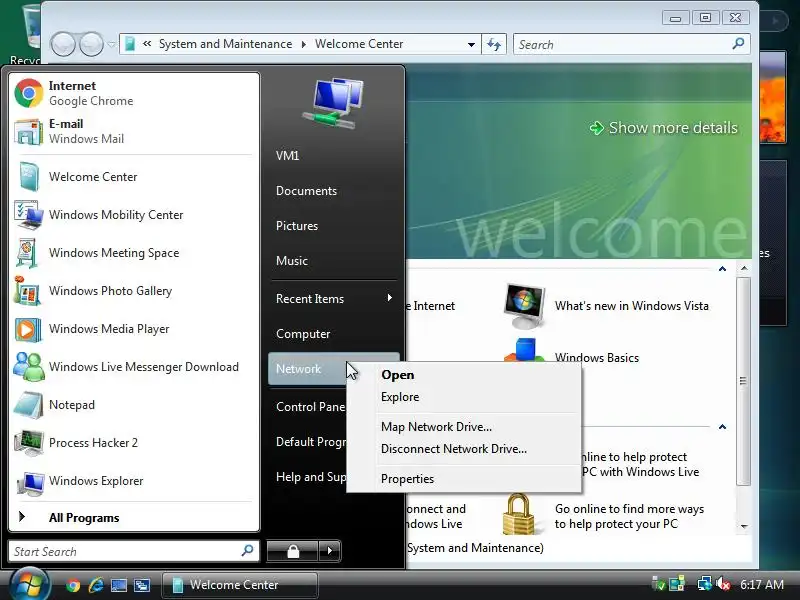Click the Start orb button
The image size is (800, 600).
29,584
